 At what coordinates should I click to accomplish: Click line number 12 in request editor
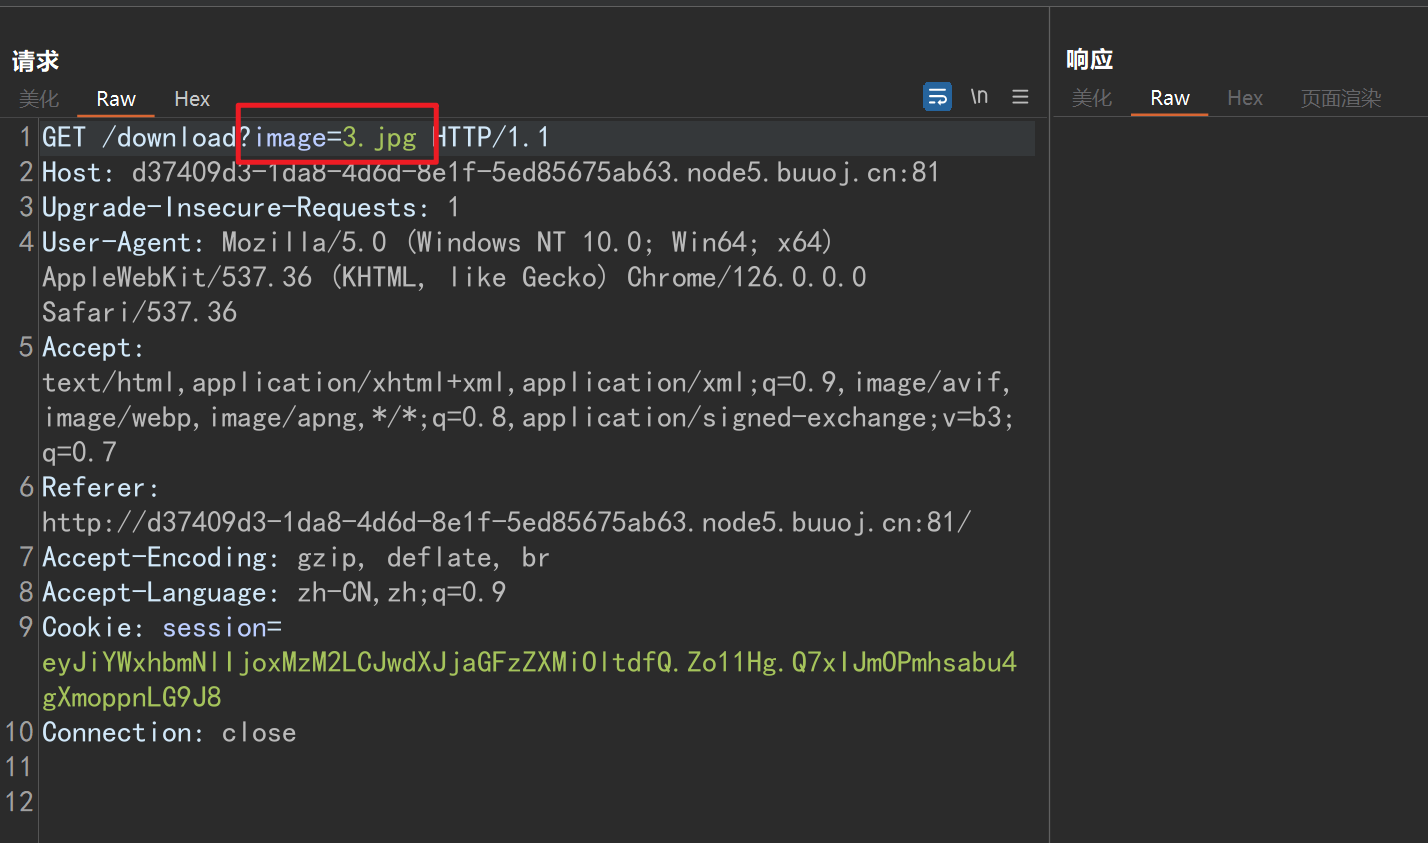(19, 801)
